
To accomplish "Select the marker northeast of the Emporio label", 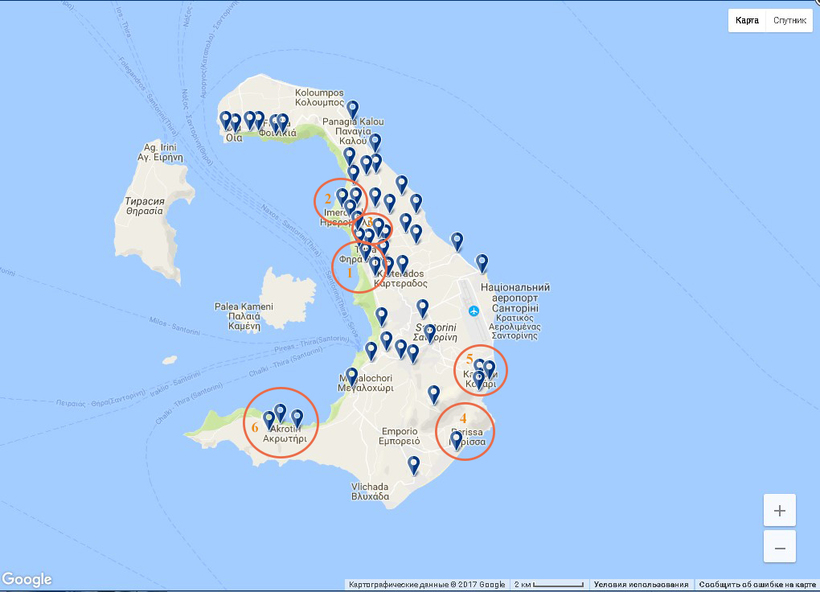I will (434, 394).
